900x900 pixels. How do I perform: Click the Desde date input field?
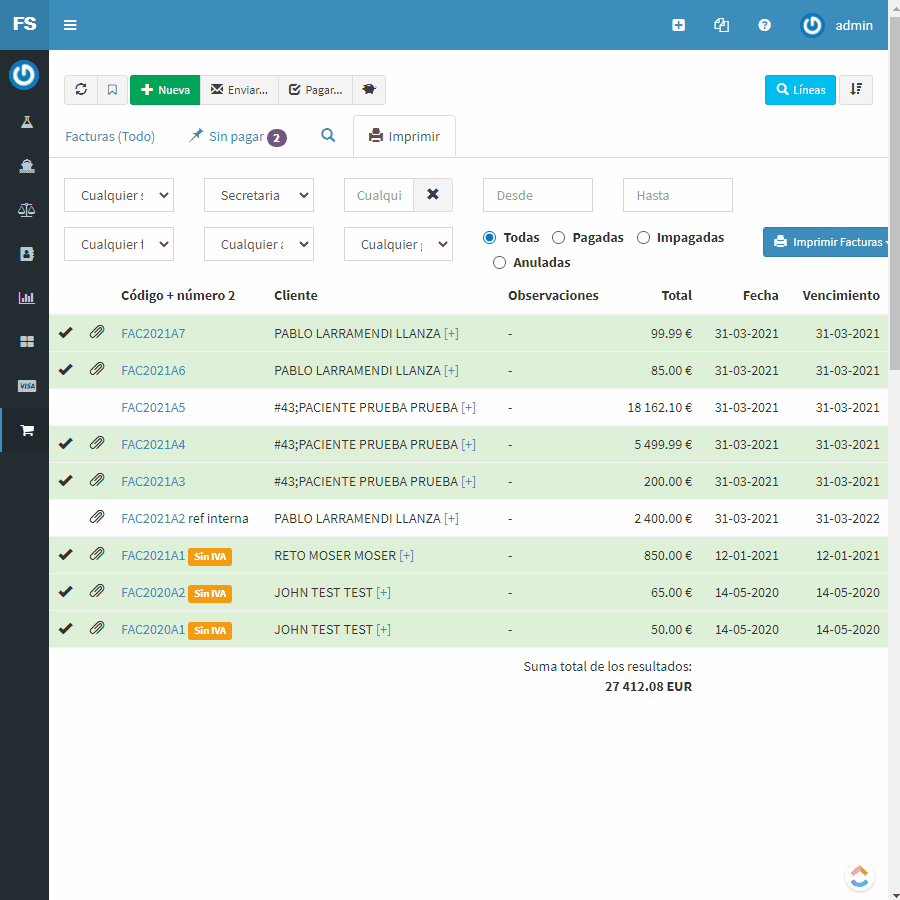pyautogui.click(x=537, y=195)
